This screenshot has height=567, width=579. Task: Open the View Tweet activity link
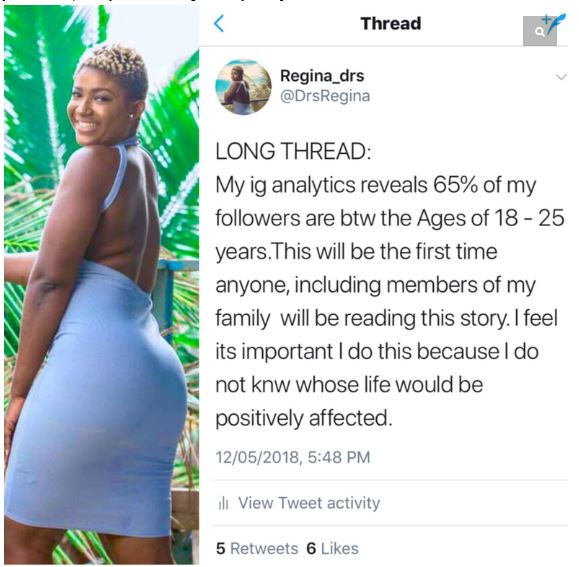click(309, 503)
